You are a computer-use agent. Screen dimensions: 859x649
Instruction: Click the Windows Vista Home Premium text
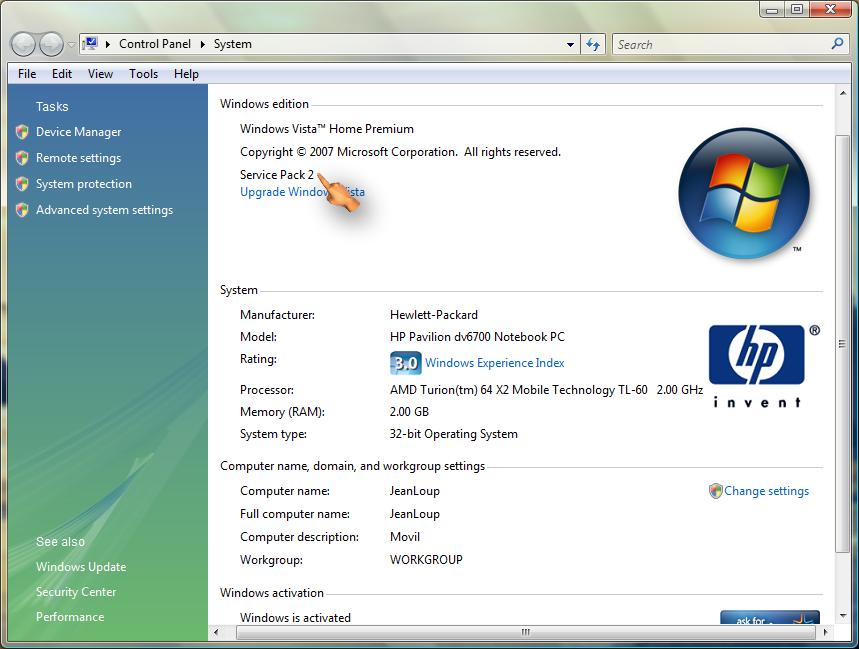pos(327,129)
